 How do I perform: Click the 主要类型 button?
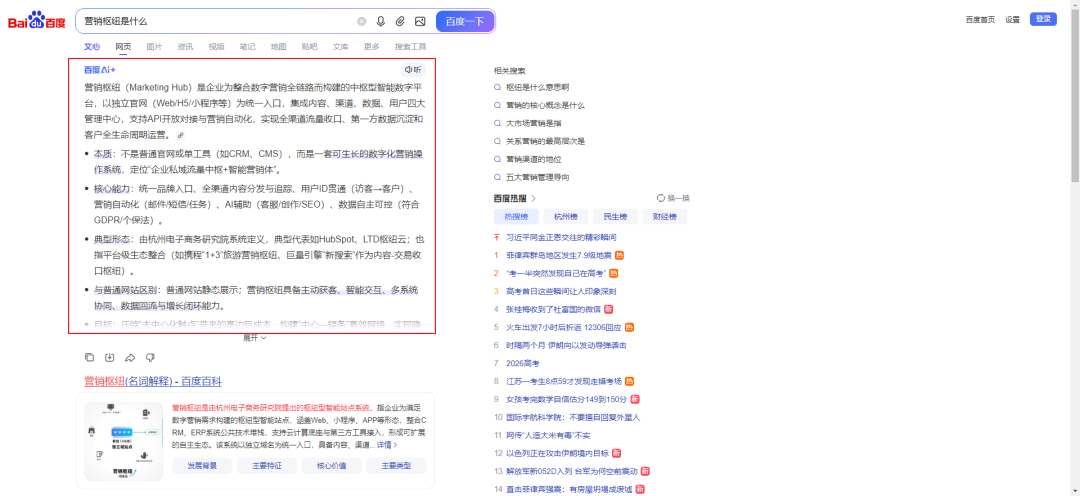click(x=396, y=466)
